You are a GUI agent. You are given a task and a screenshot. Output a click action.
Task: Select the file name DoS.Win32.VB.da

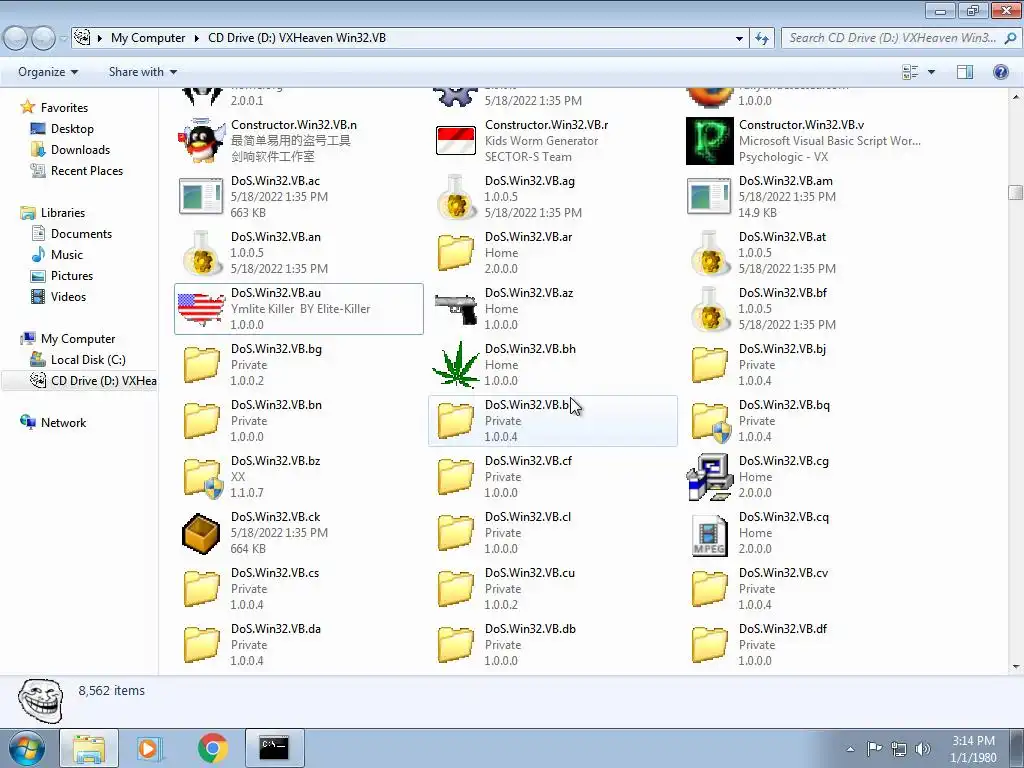pyautogui.click(x=276, y=629)
